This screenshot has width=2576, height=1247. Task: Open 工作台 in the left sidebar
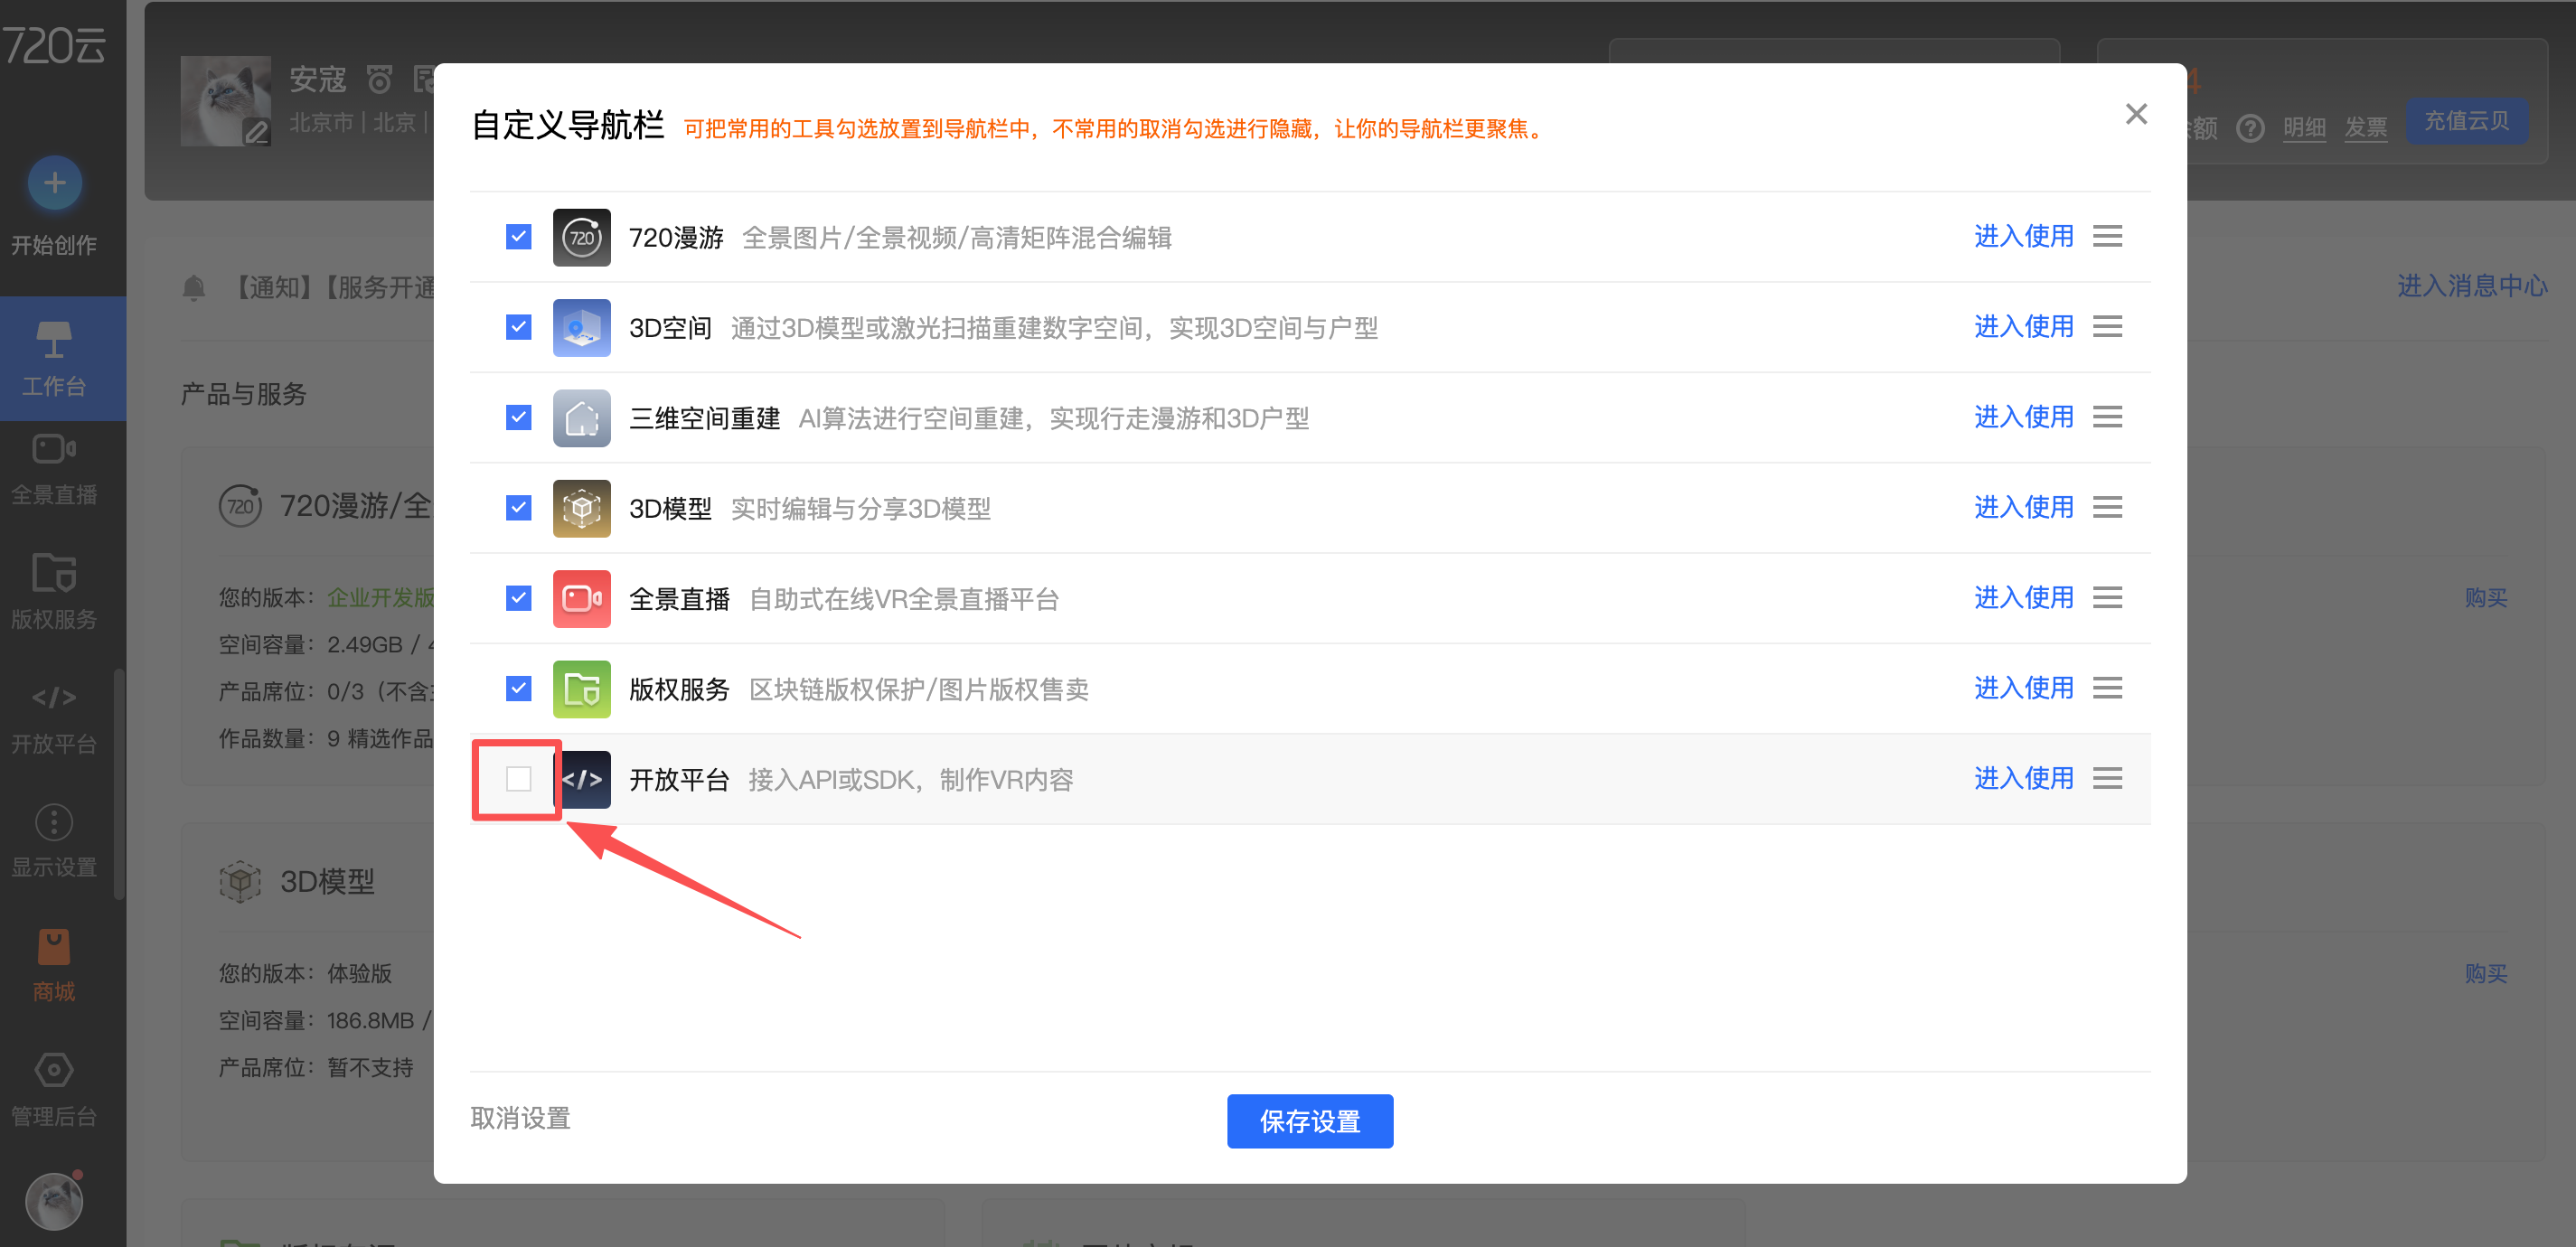tap(54, 358)
